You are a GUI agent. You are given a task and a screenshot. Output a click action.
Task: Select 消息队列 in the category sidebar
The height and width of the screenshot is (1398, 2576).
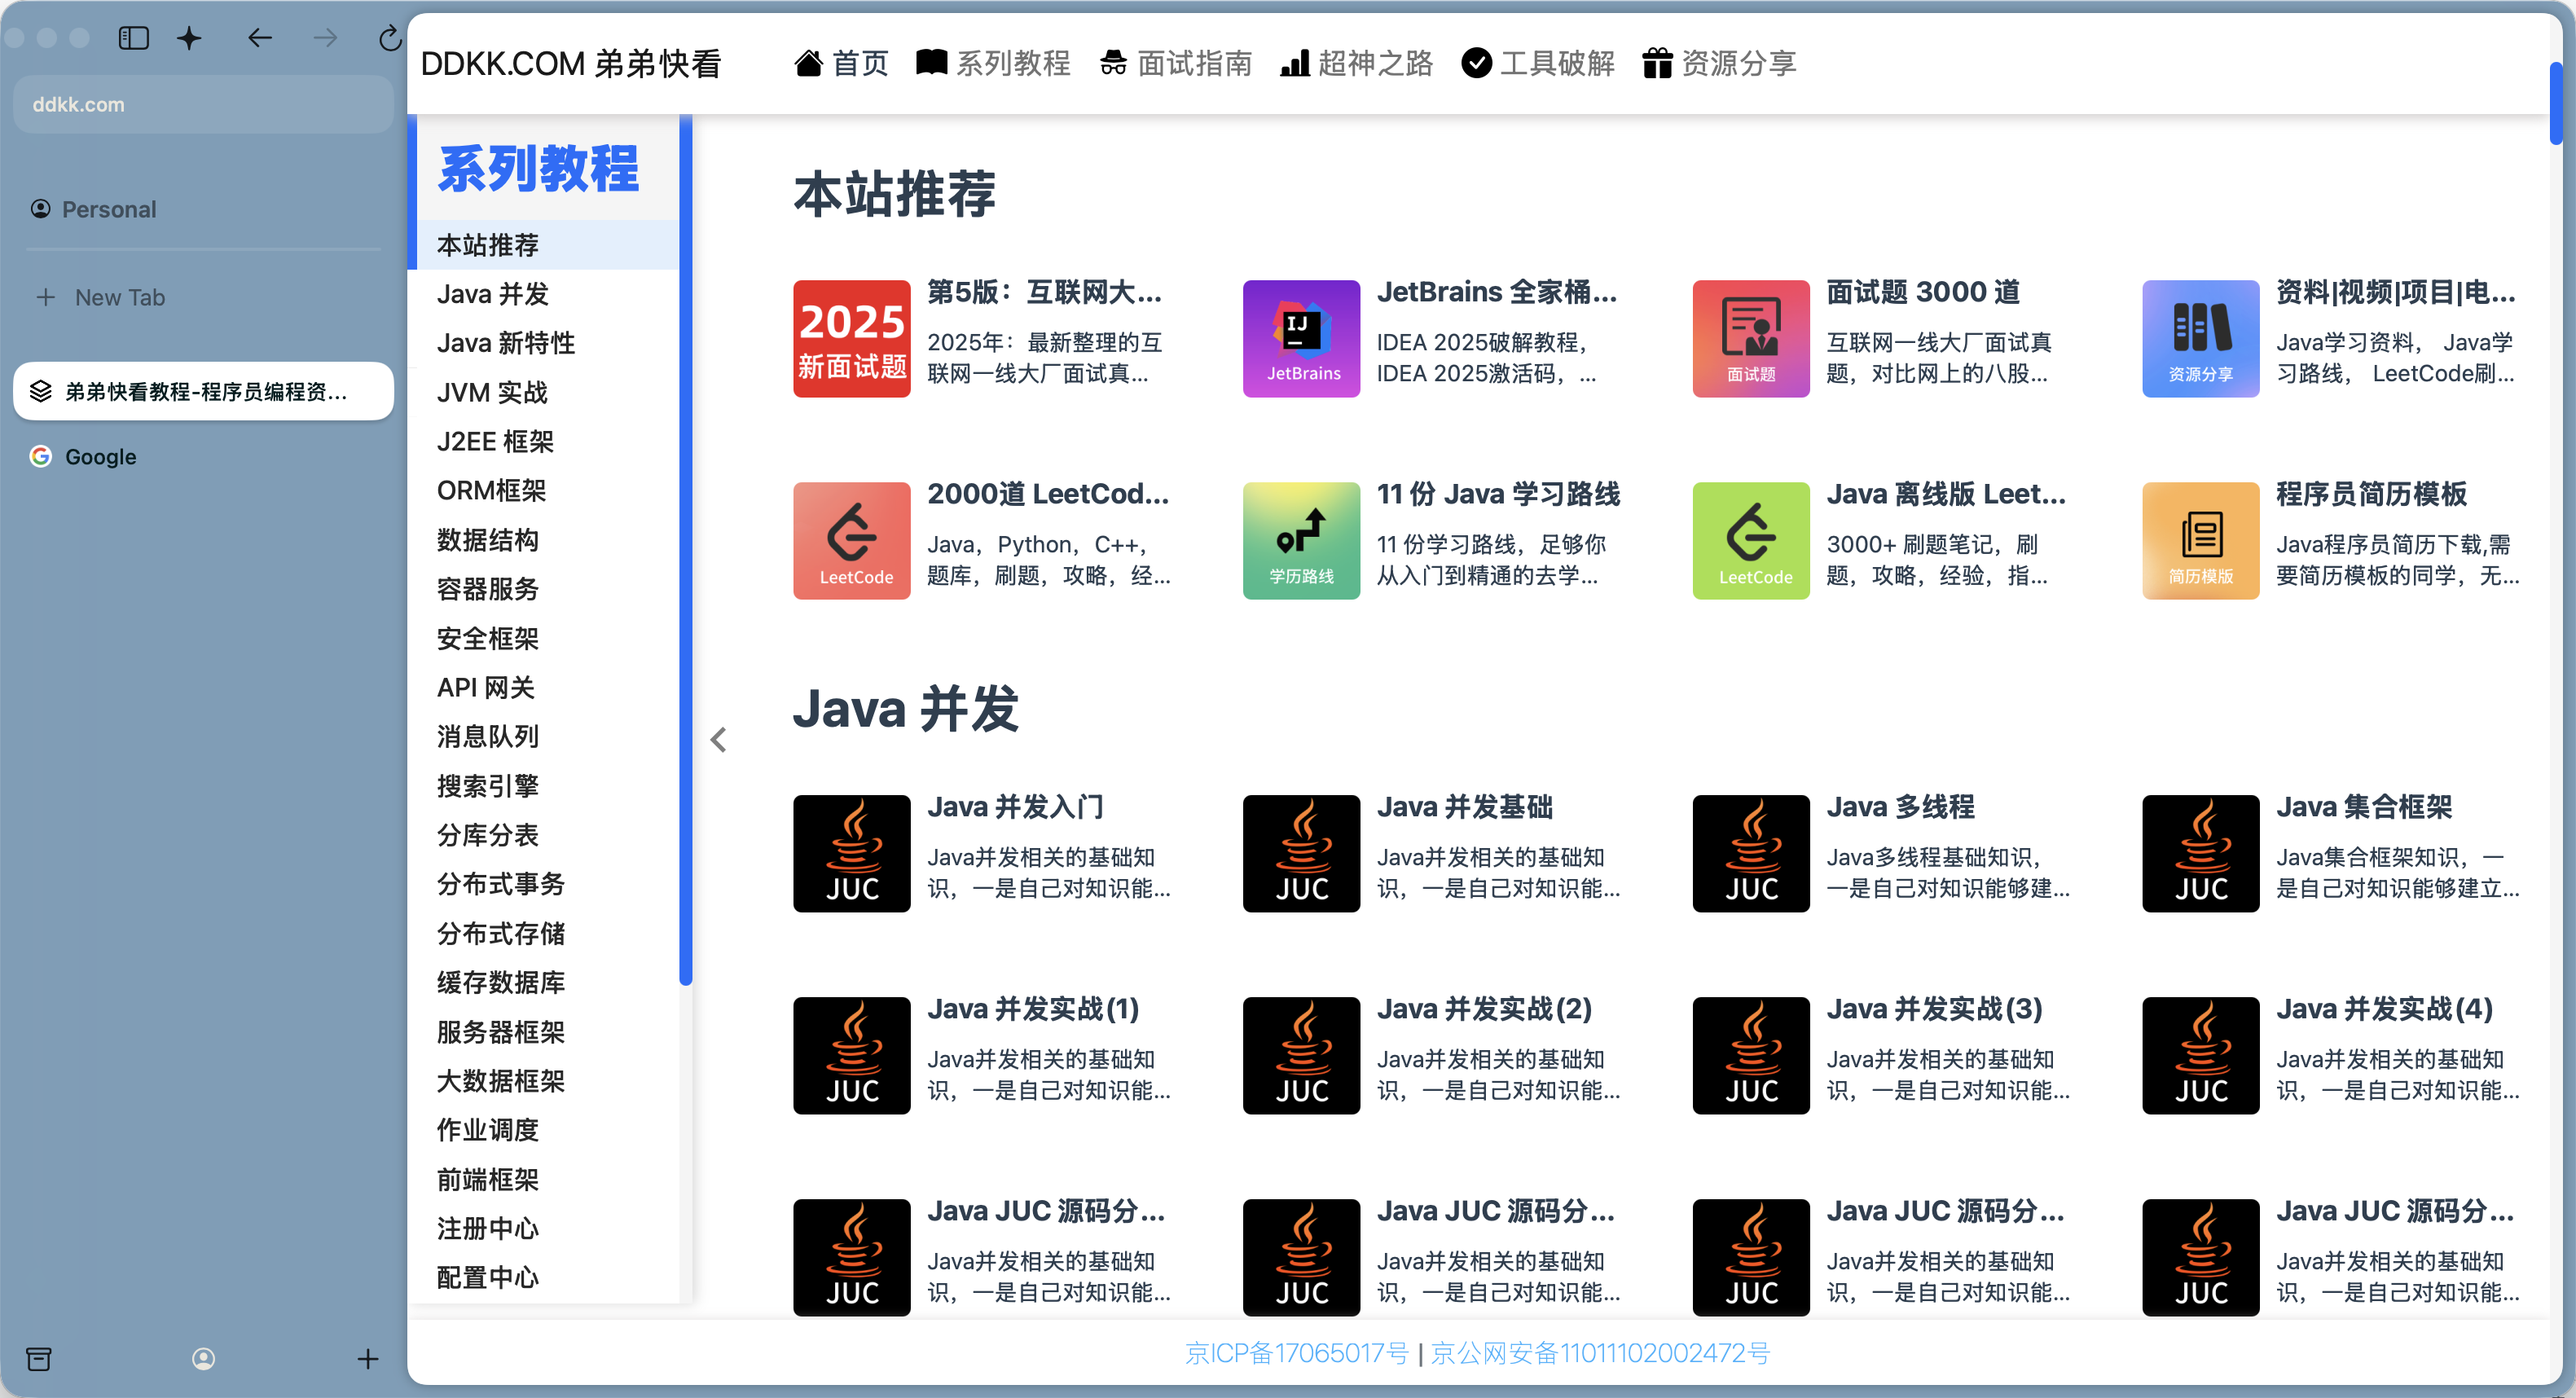click(487, 736)
